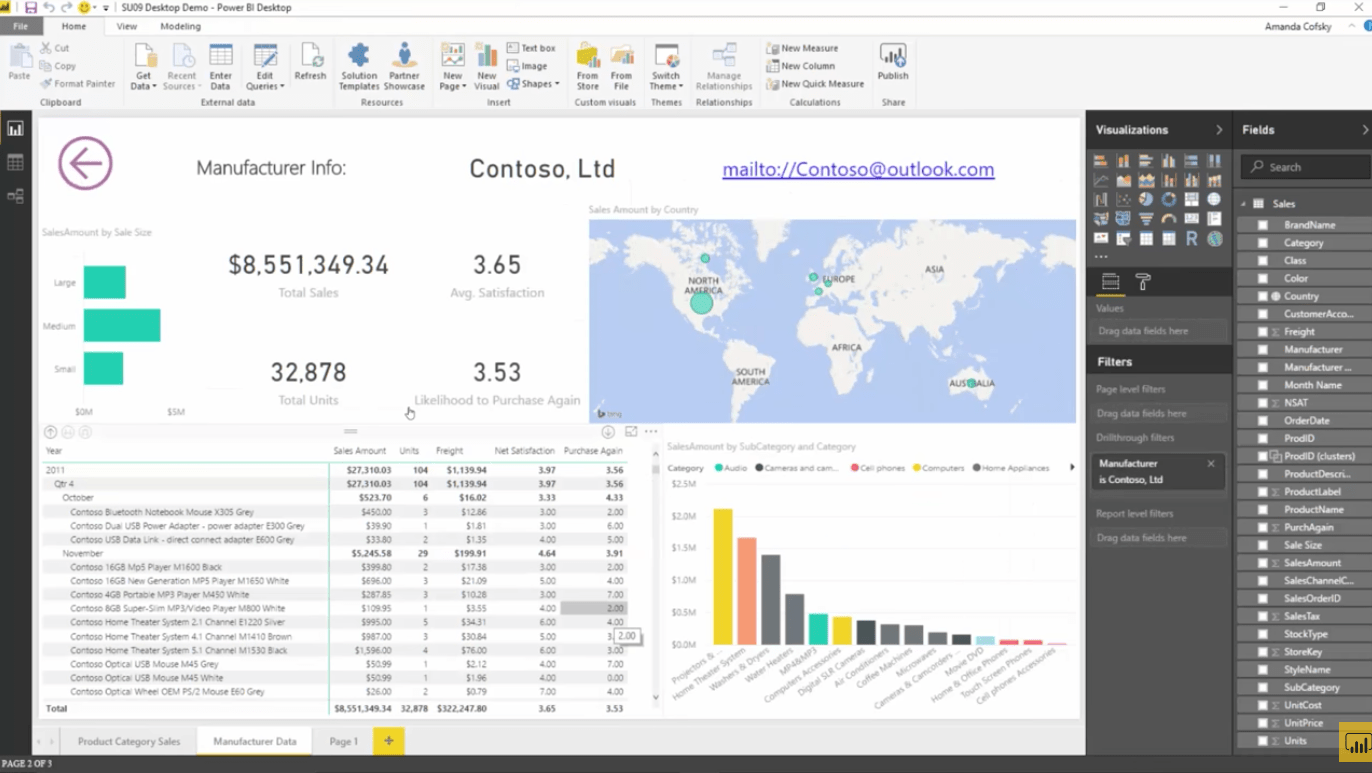
Task: Open Data view in left sidebar
Action: (15, 162)
